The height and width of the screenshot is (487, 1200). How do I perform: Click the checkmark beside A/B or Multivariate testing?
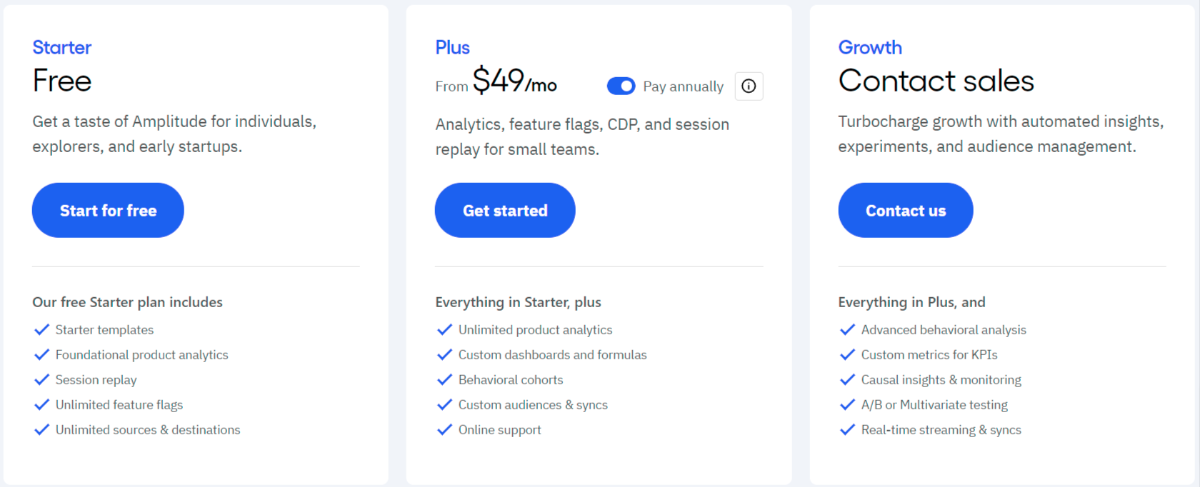coord(848,405)
